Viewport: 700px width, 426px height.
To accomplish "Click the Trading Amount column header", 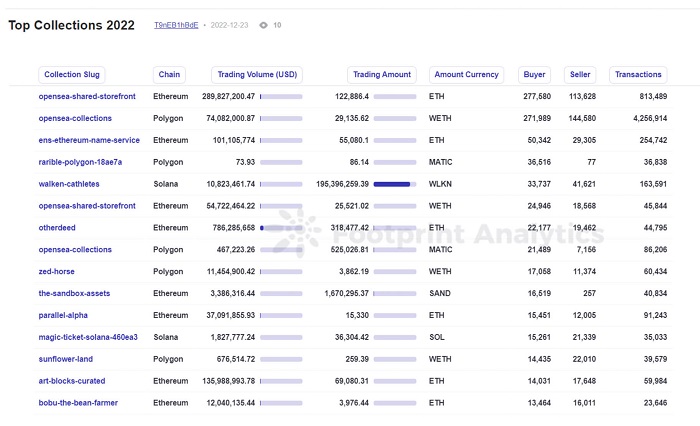I will (383, 75).
